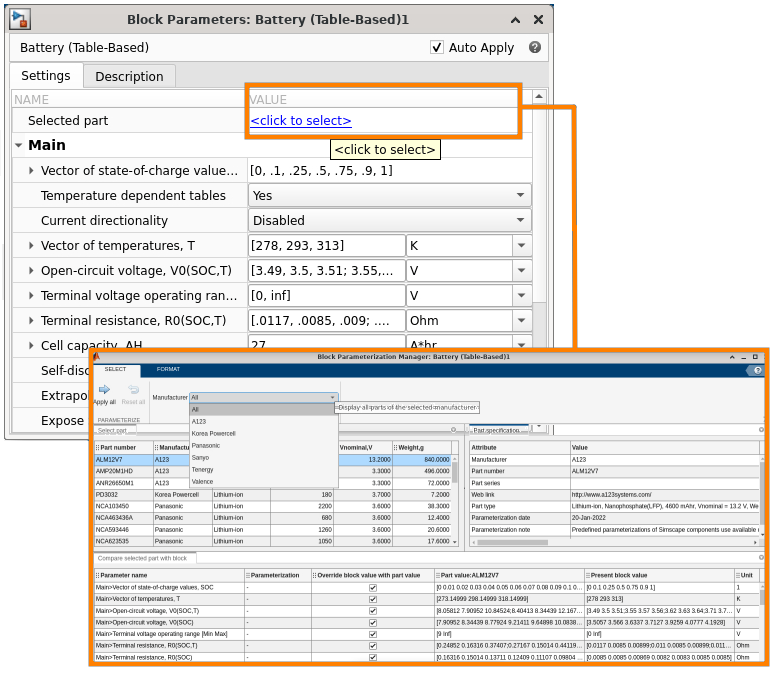Click the Apply all arrow icon
The width and height of the screenshot is (774, 673).
coord(104,389)
